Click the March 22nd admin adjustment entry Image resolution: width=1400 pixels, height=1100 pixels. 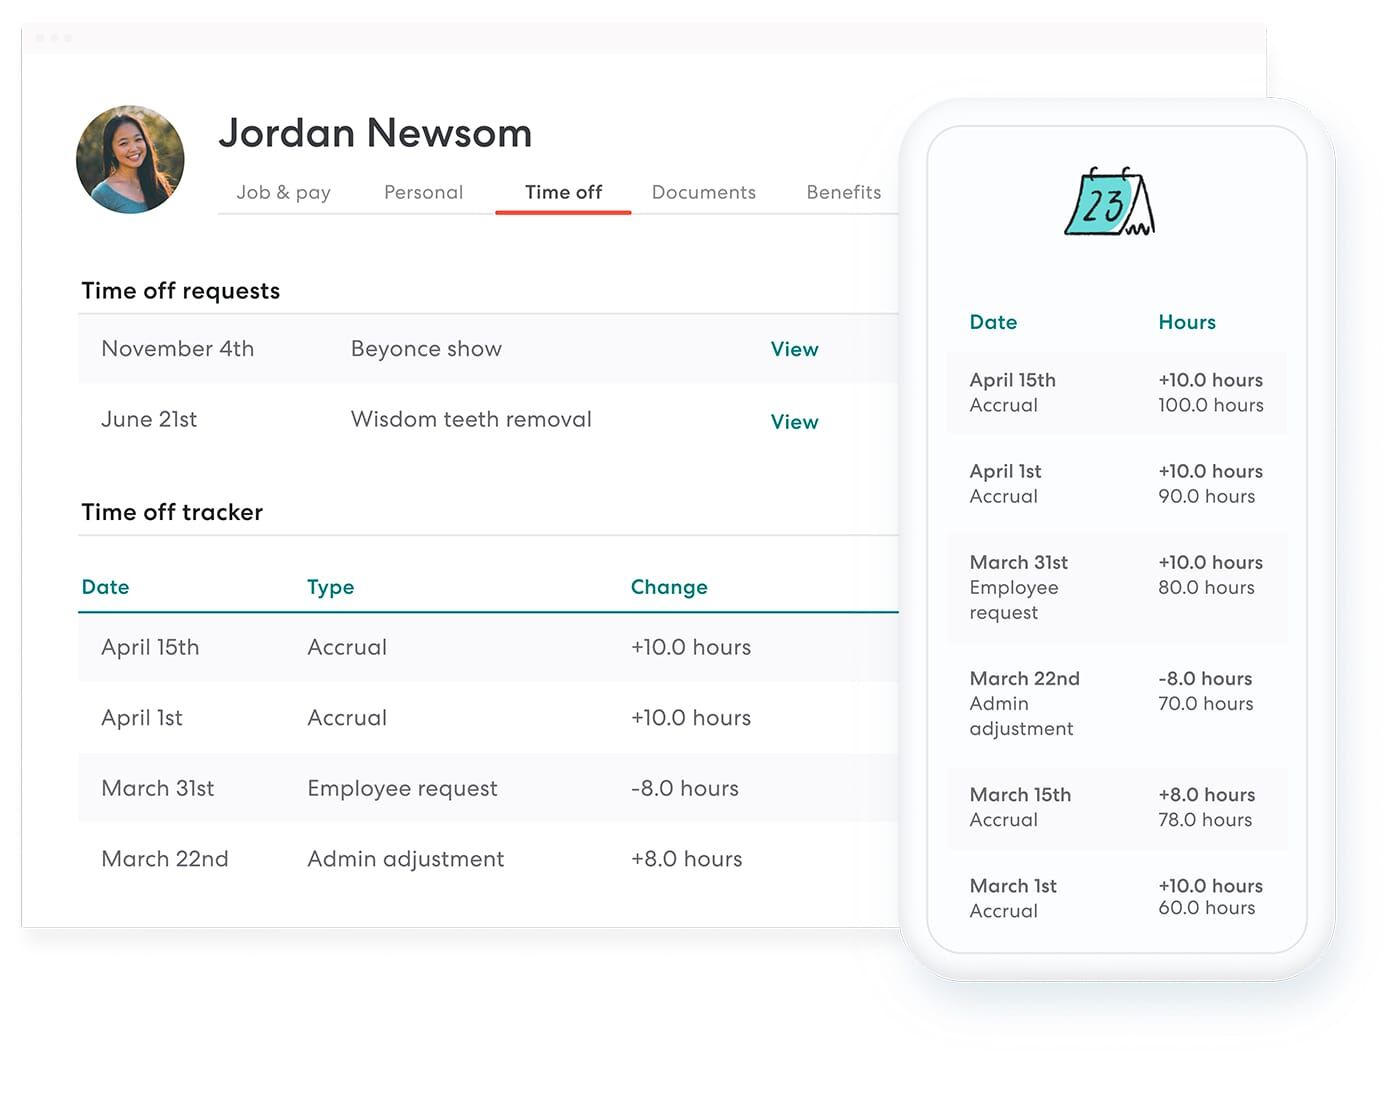(x=400, y=858)
